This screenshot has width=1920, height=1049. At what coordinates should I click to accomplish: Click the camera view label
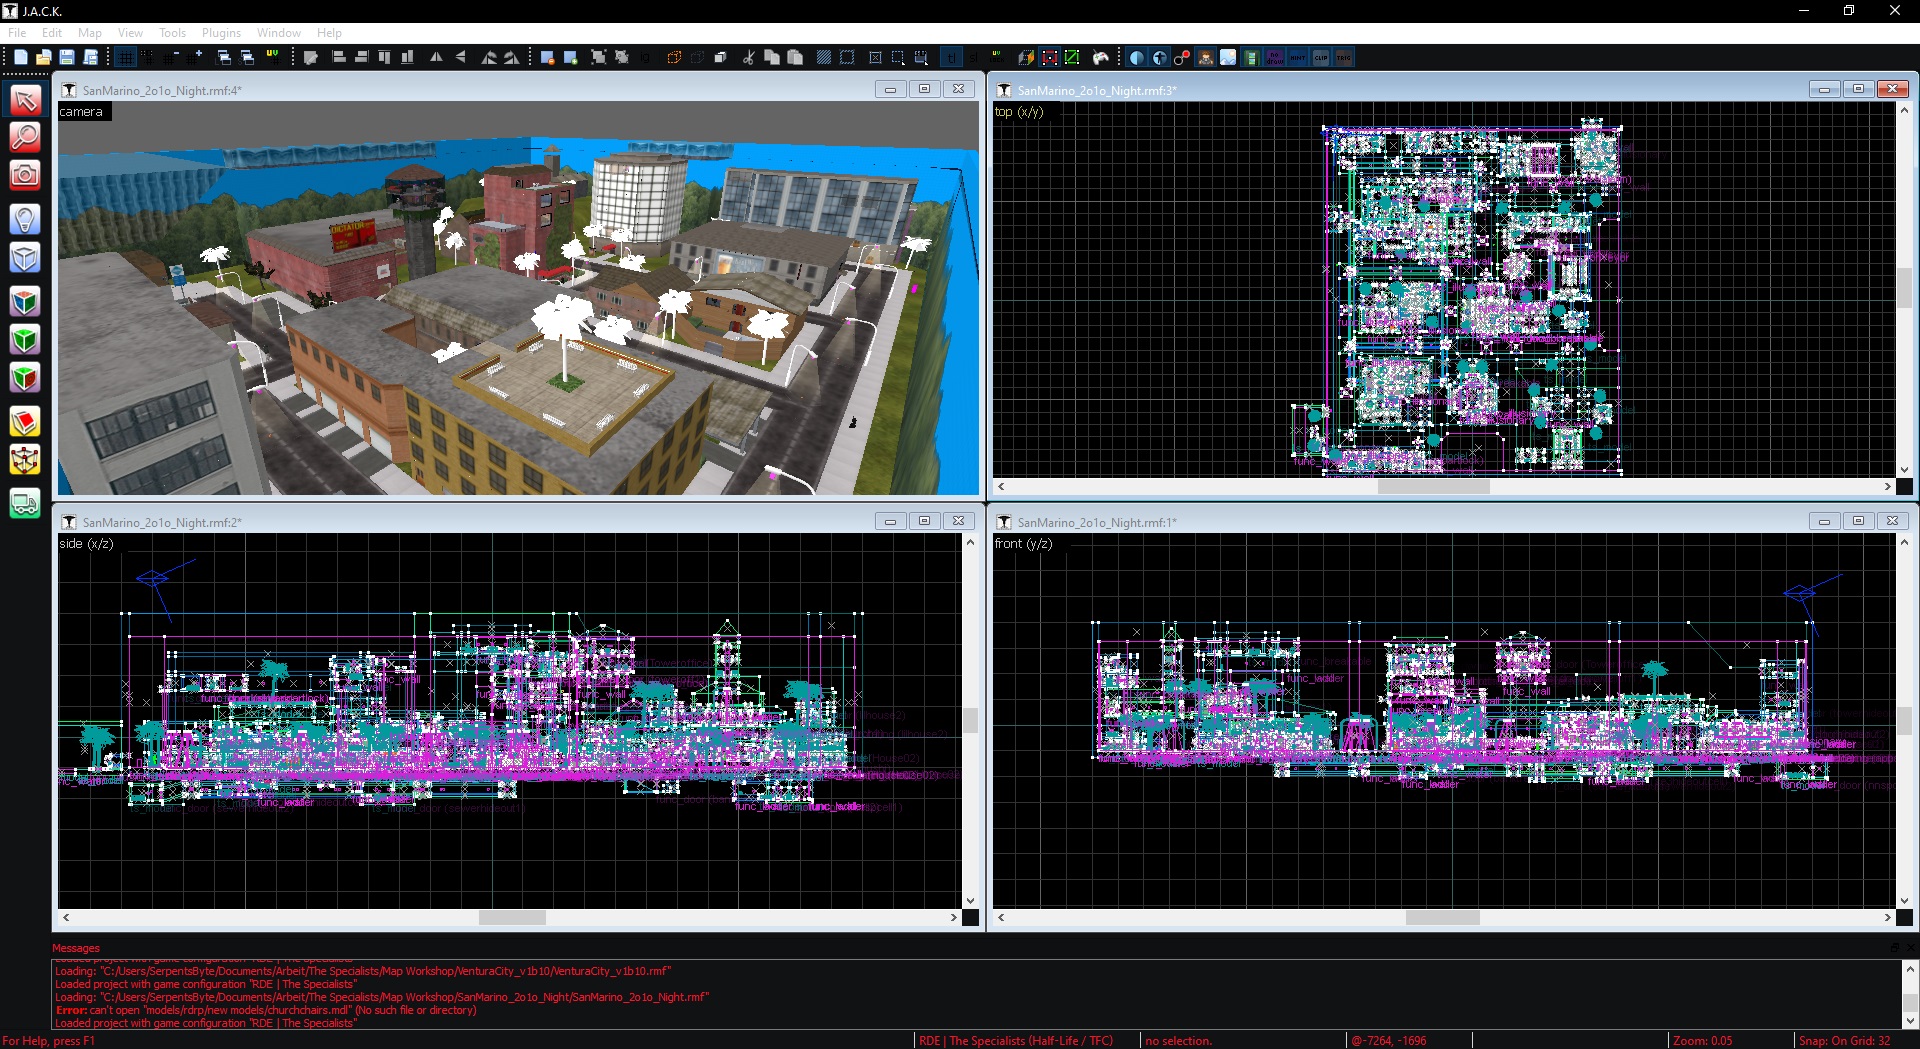(81, 112)
